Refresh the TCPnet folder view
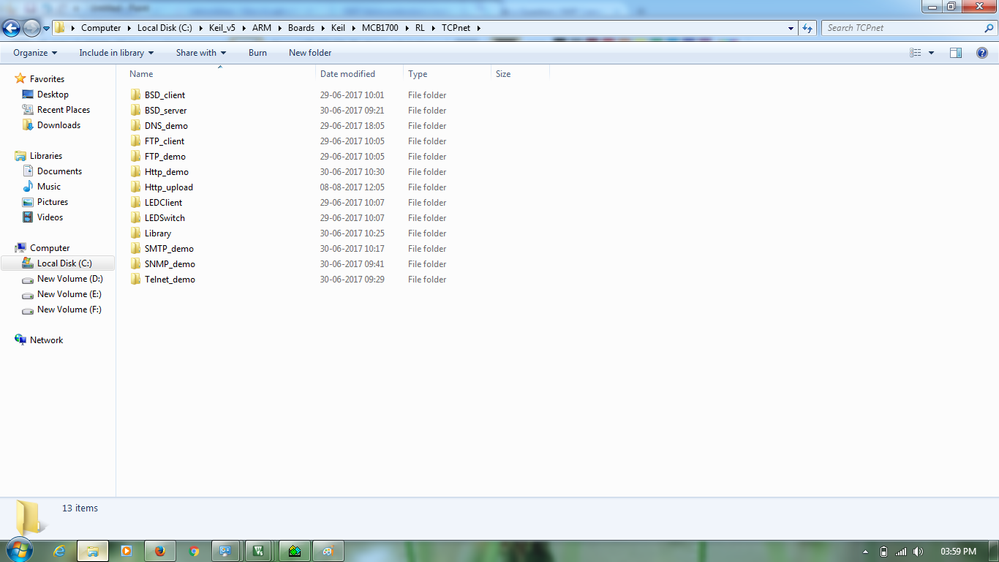This screenshot has height=562, width=999. (807, 28)
